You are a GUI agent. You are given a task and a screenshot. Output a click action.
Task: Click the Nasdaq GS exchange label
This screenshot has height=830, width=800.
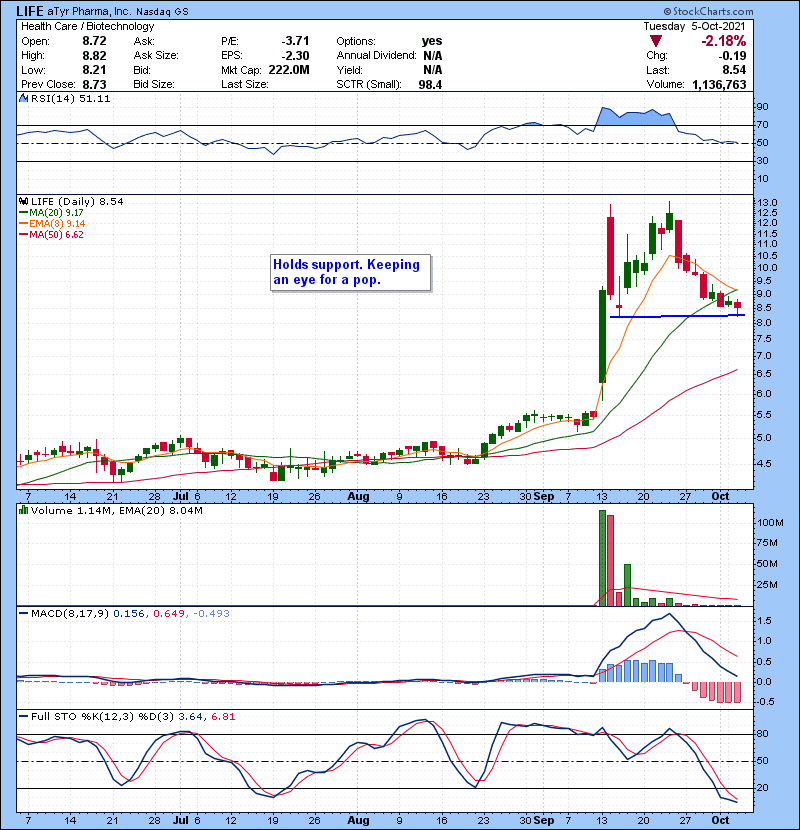(x=162, y=12)
